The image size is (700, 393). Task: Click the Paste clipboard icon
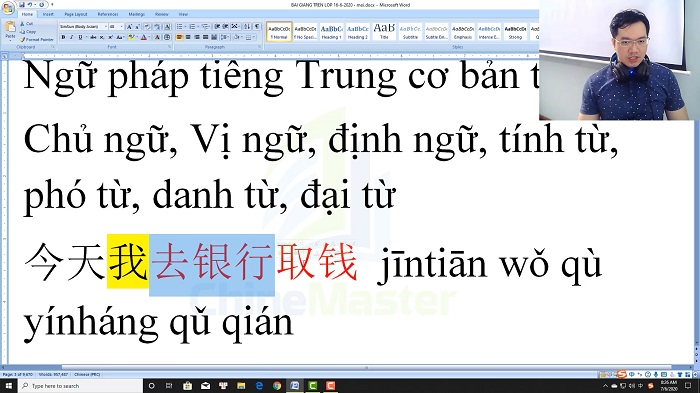[x=10, y=27]
